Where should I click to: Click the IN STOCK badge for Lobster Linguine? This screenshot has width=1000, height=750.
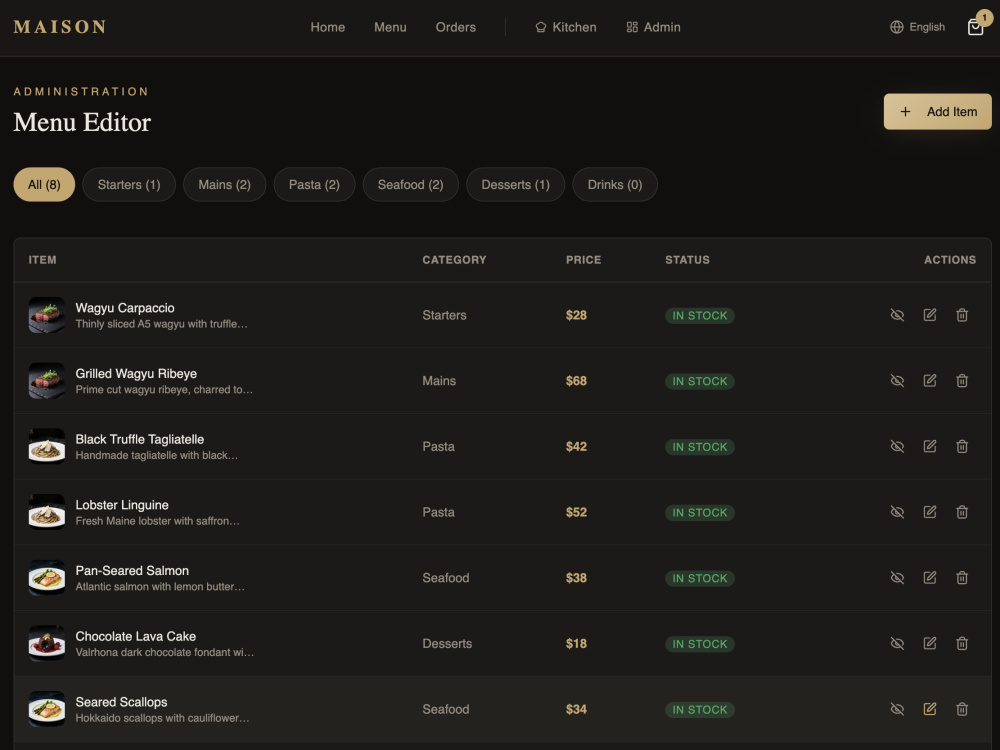[700, 513]
